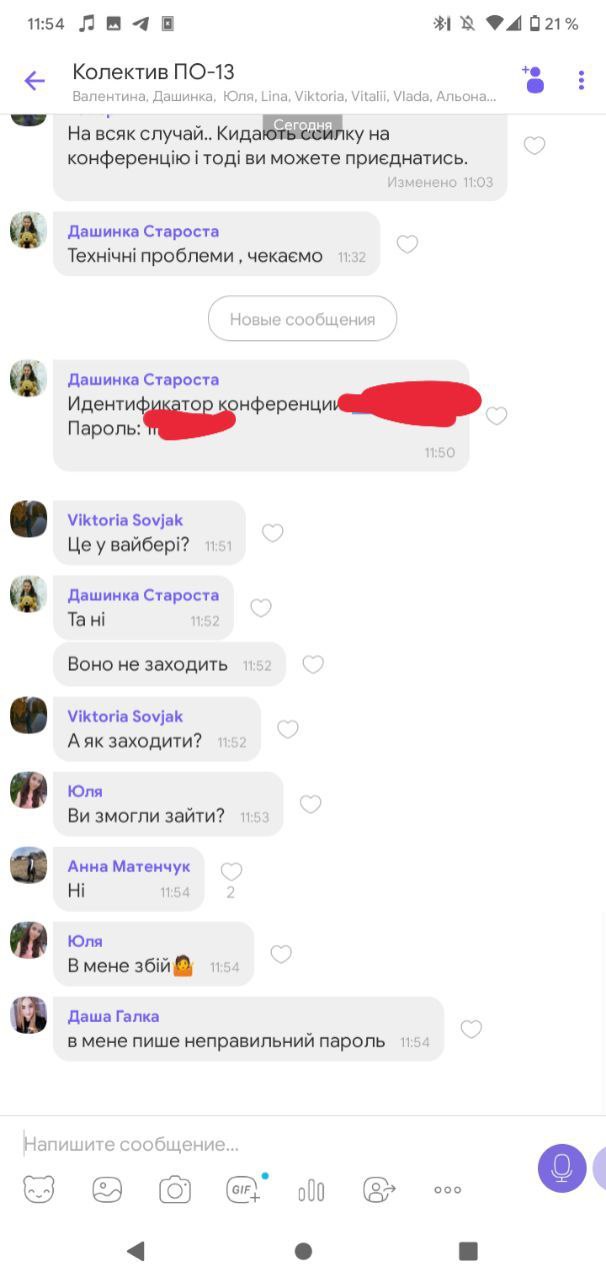Open the GIF creator icon
Viewport: 606px width, 1280px height.
245,1189
